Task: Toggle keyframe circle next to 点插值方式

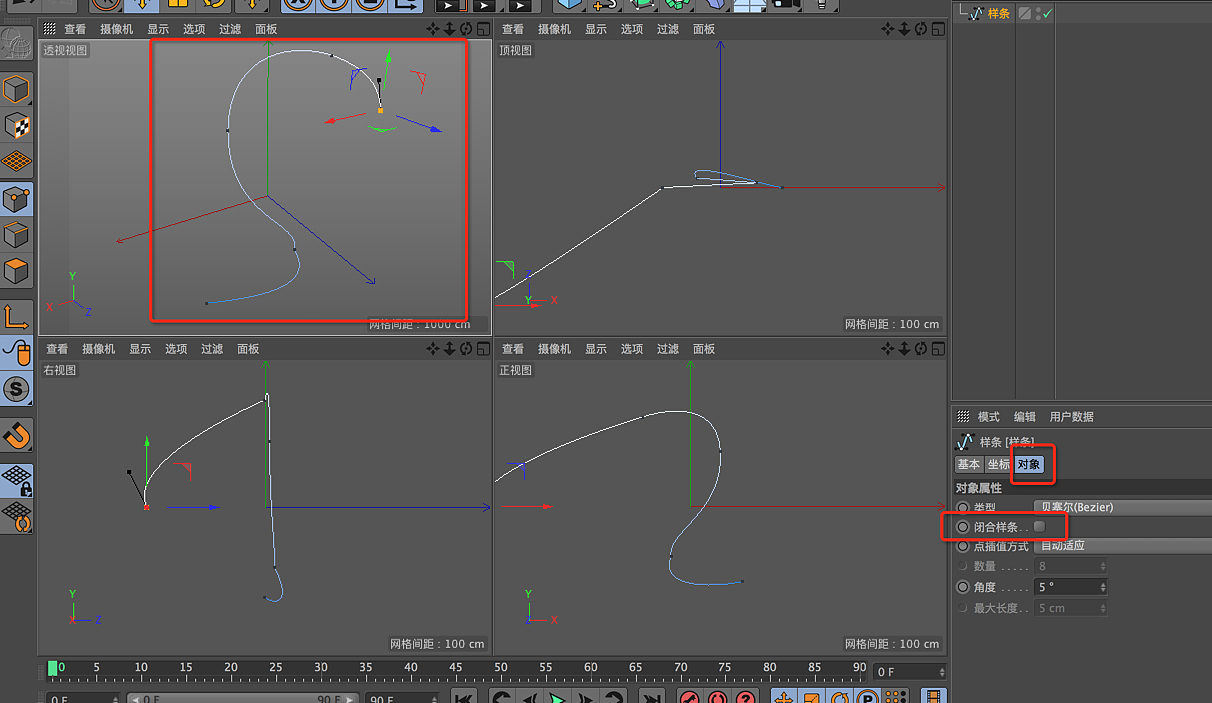Action: [x=963, y=546]
